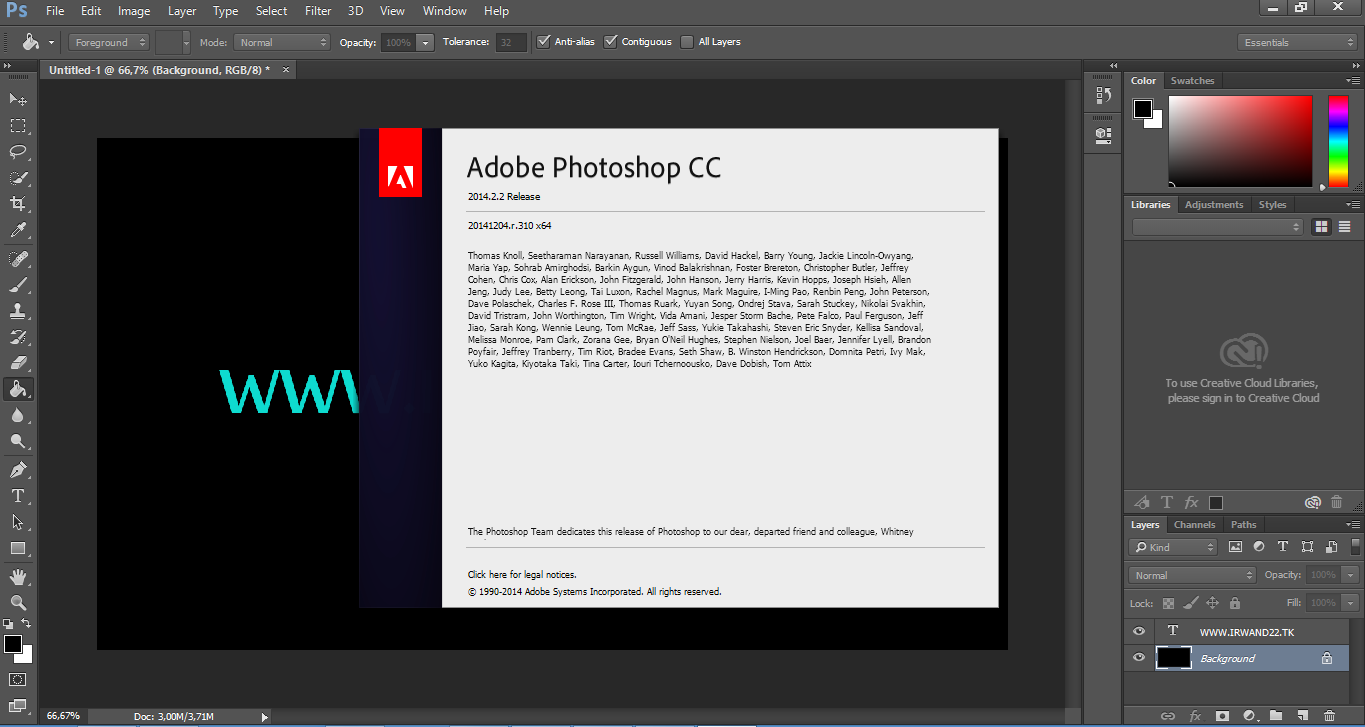Toggle Quick Mask mode in toolbar
1365x727 pixels.
(x=18, y=679)
